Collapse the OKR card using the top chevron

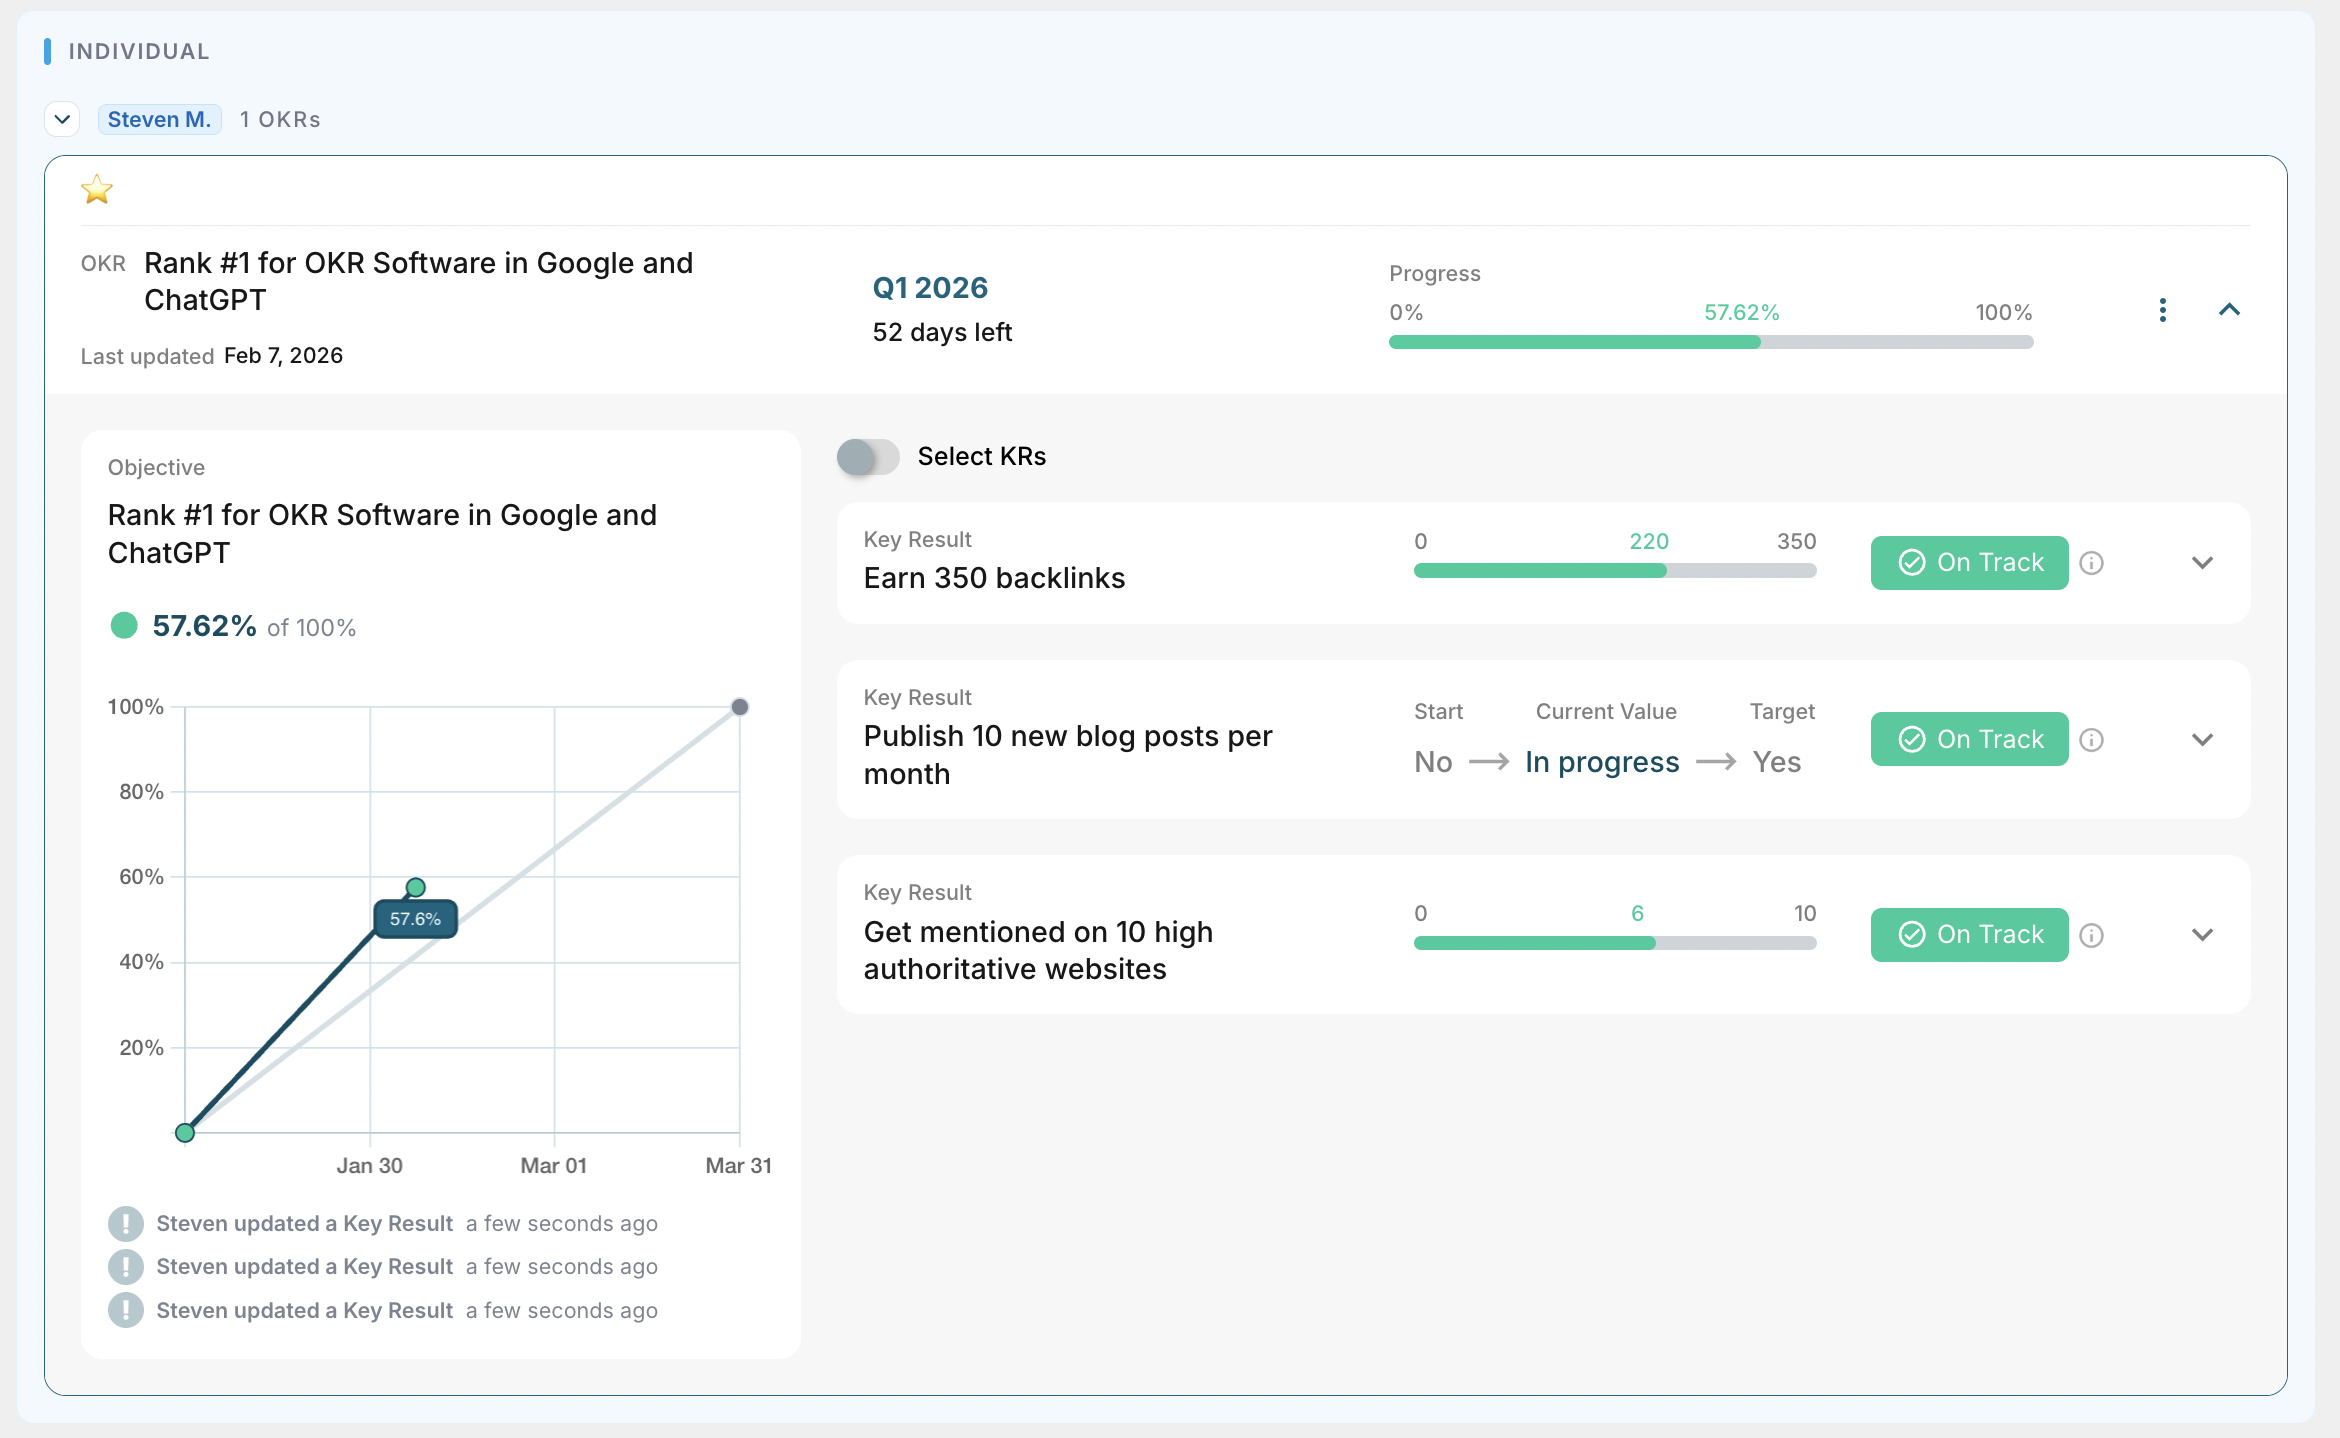point(2230,310)
